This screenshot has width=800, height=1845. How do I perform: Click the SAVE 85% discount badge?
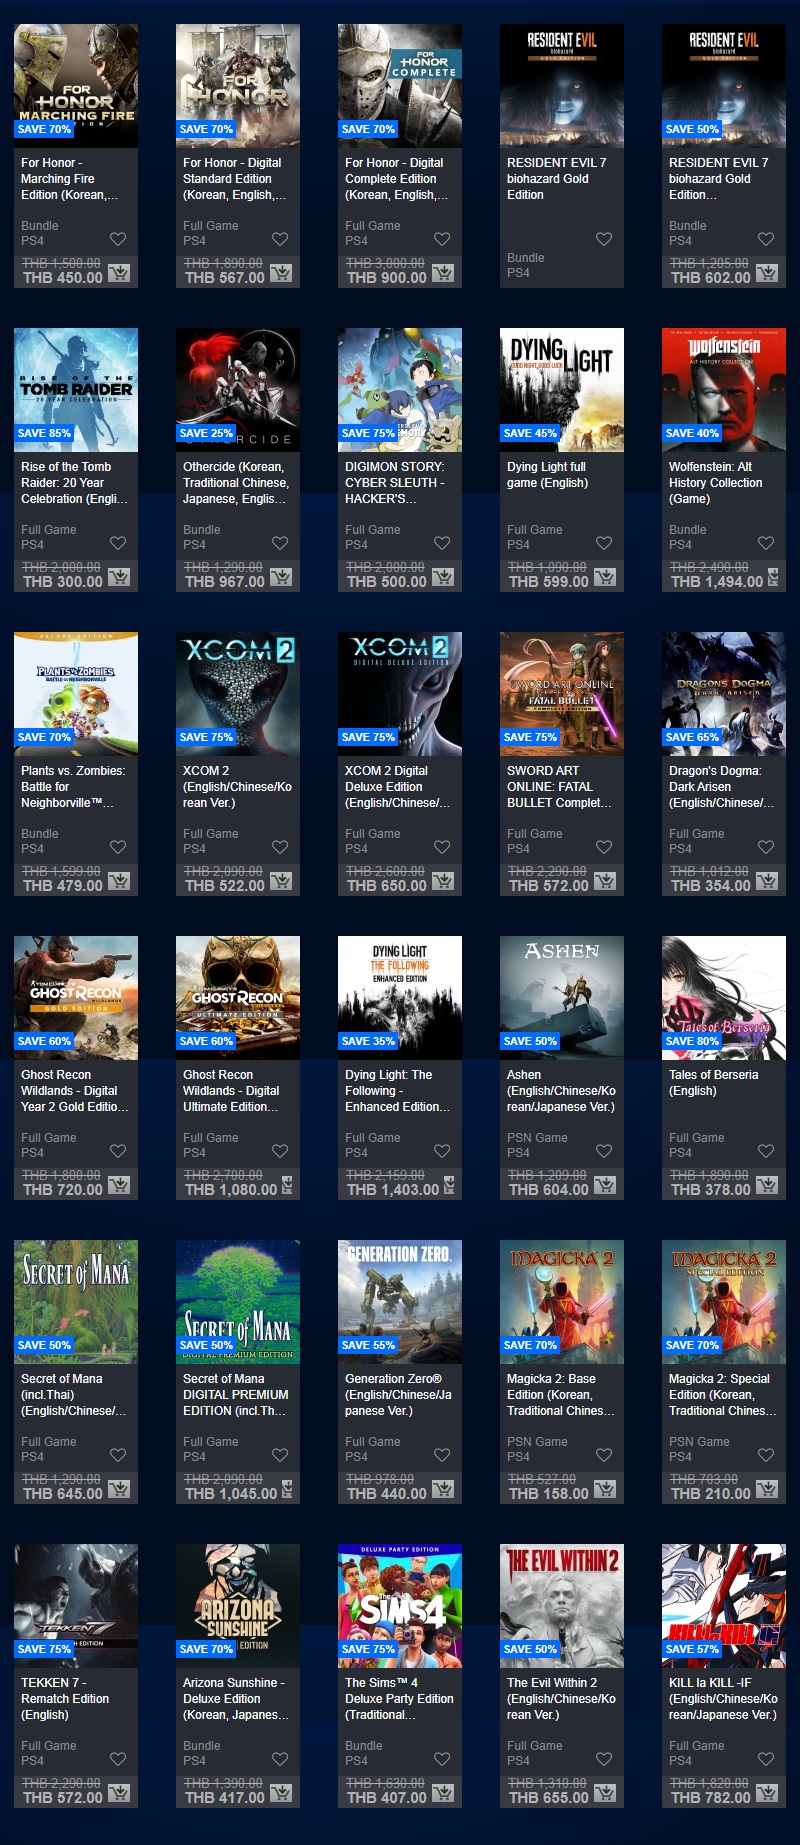coord(44,433)
